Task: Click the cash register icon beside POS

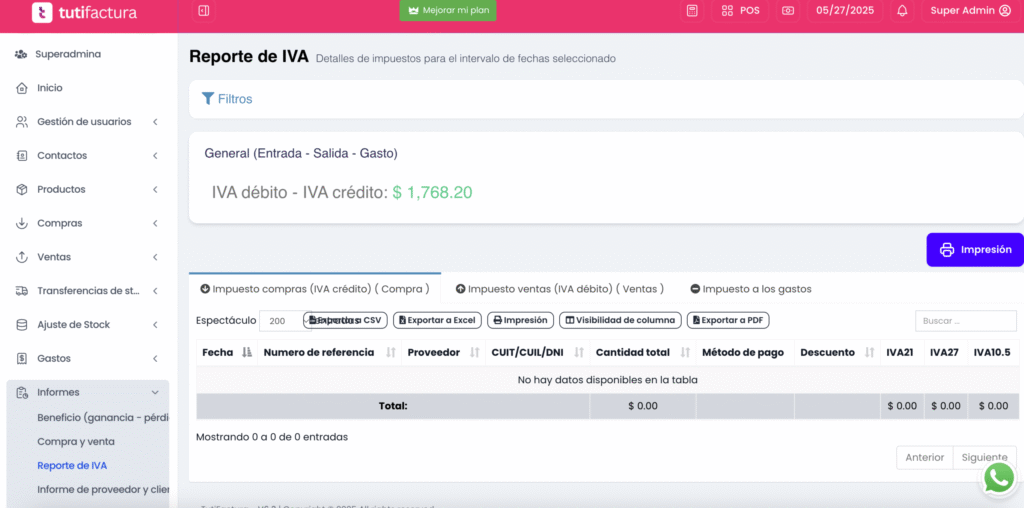Action: click(788, 11)
